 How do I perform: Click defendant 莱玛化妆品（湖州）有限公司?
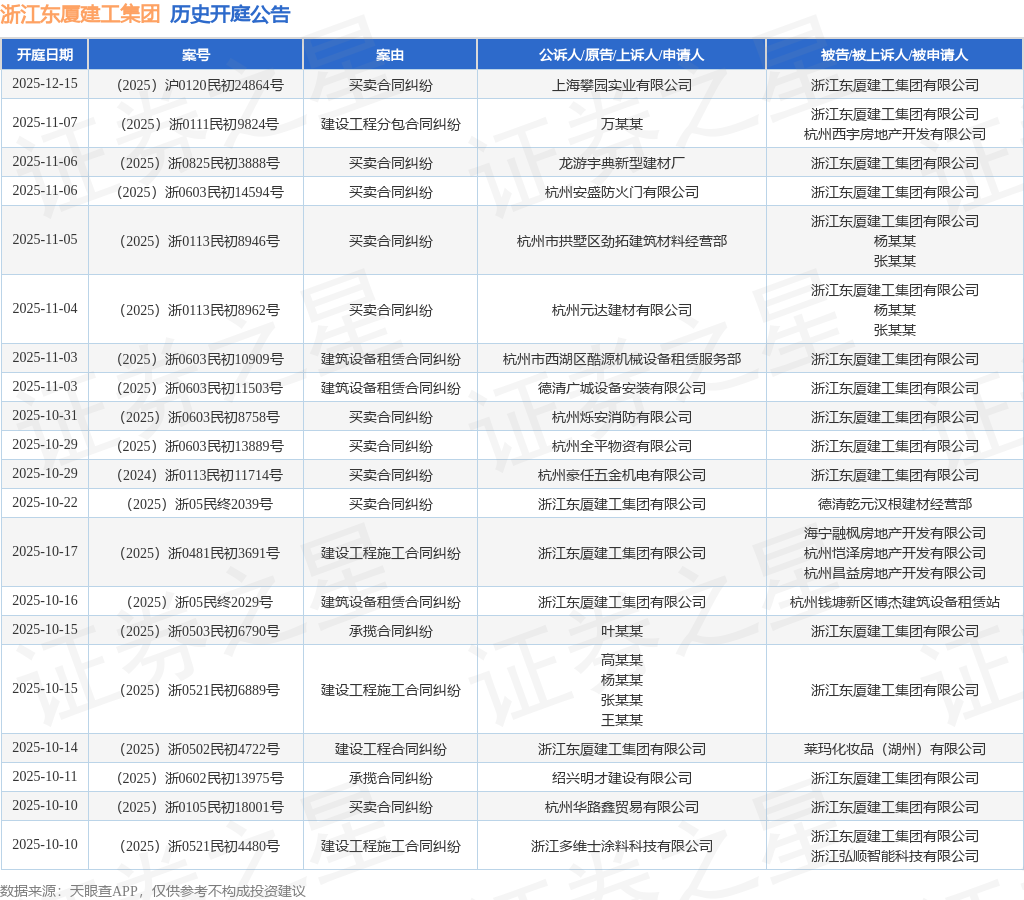tap(895, 749)
